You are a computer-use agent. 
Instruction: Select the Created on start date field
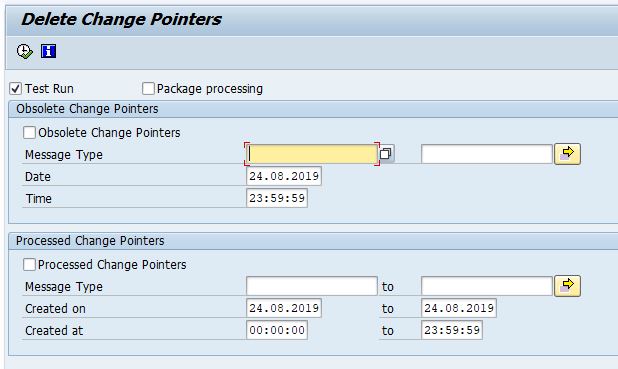284,308
